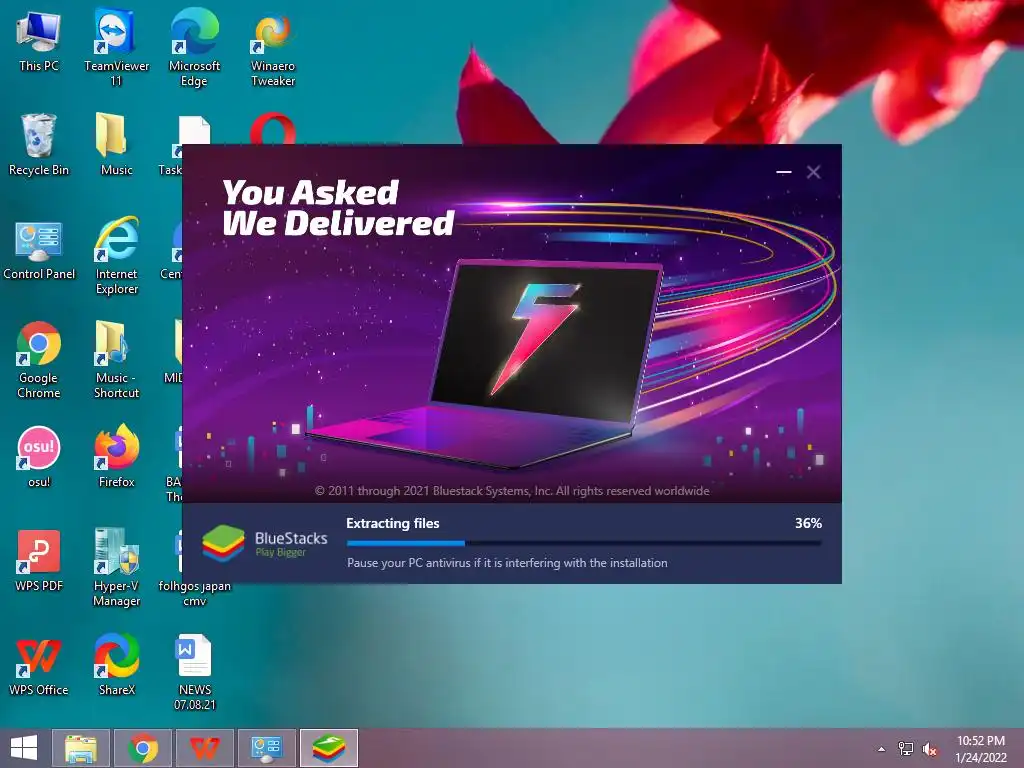Launch Google Chrome desktop shortcut

click(39, 359)
